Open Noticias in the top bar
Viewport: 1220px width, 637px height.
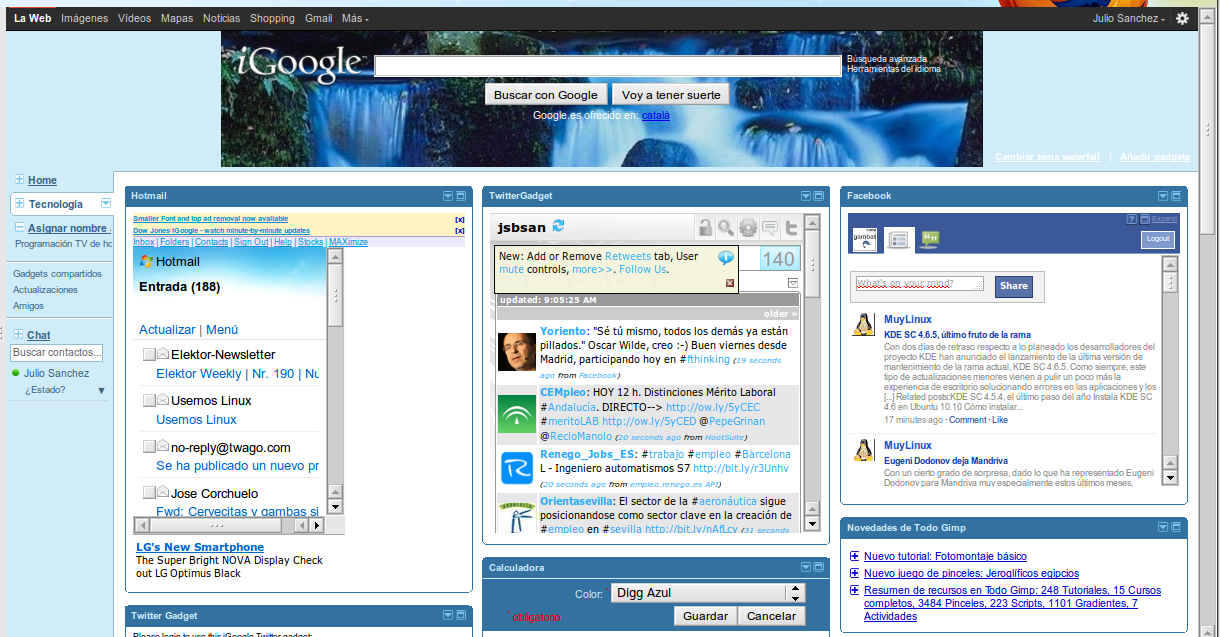coord(221,19)
